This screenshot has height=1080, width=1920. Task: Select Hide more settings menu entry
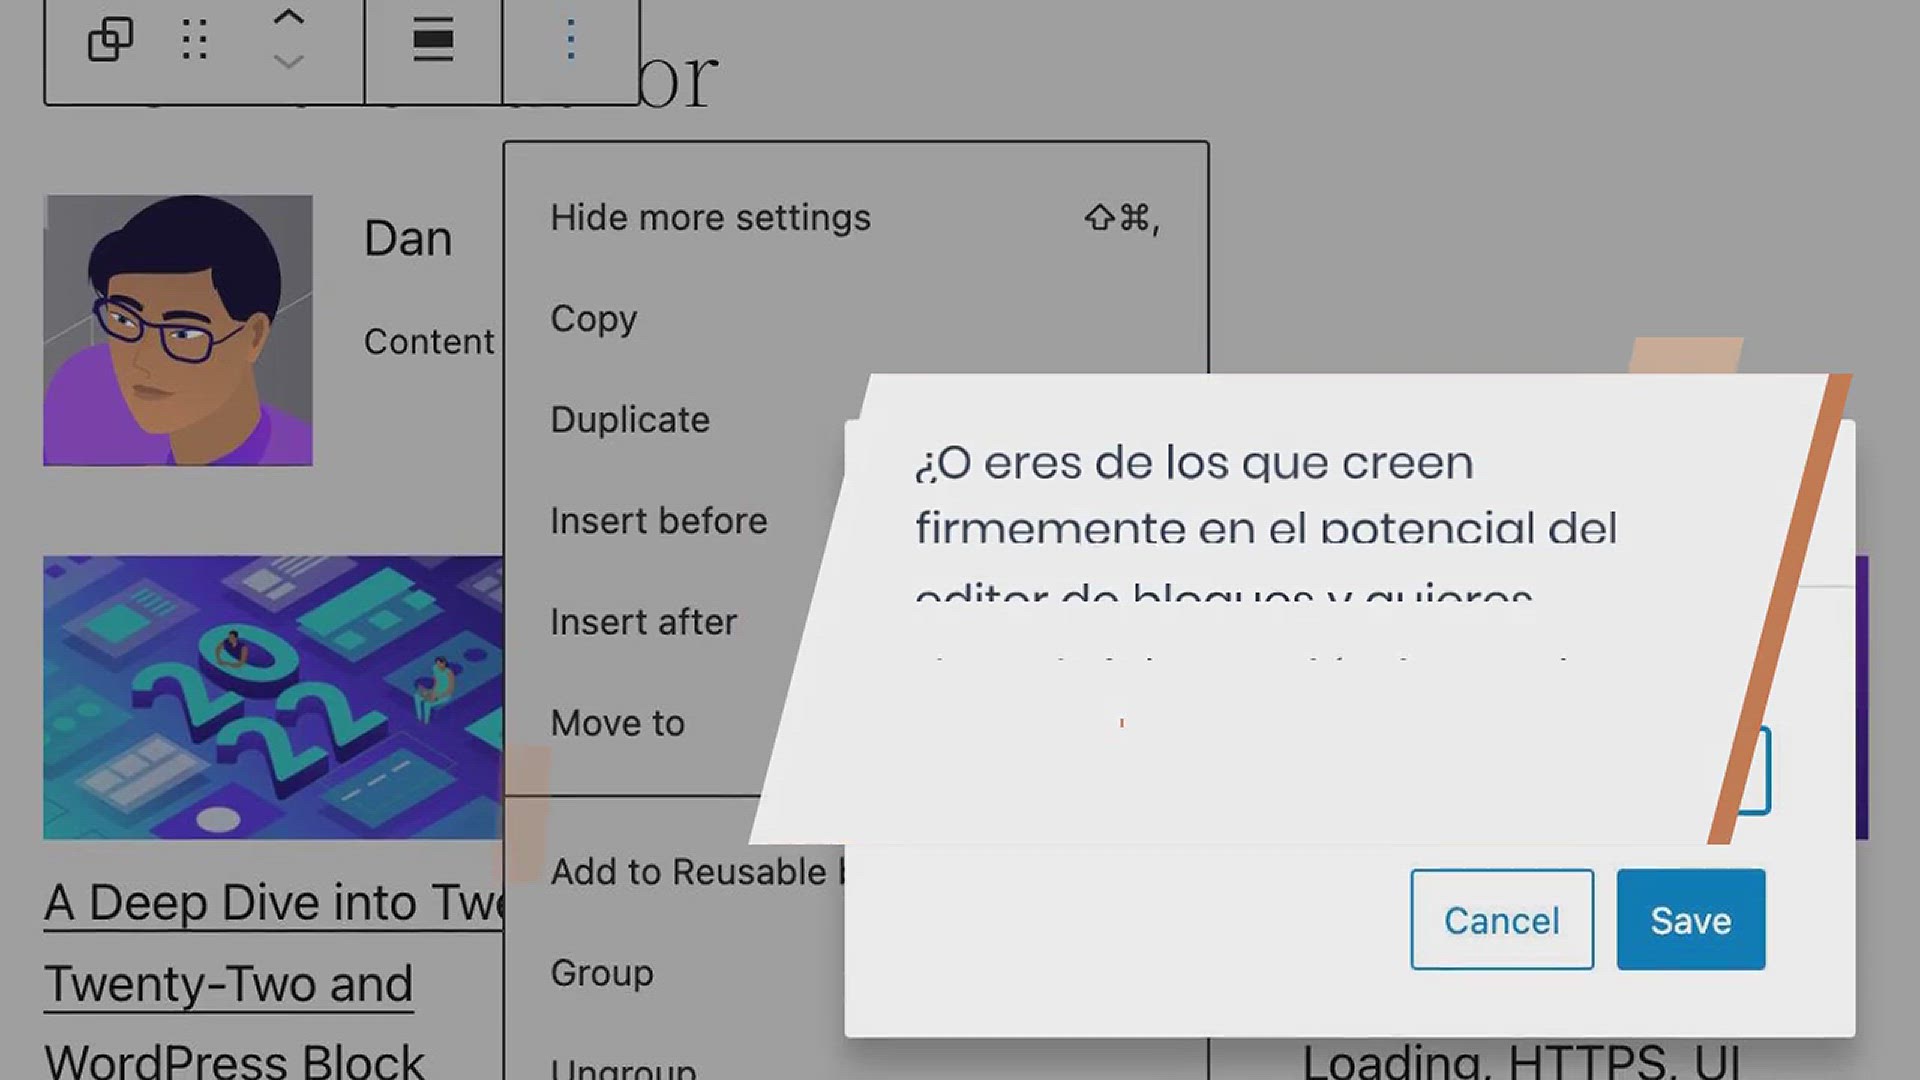click(x=710, y=218)
